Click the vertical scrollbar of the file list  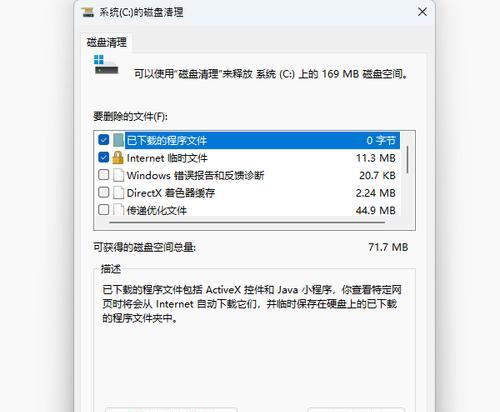tap(407, 159)
